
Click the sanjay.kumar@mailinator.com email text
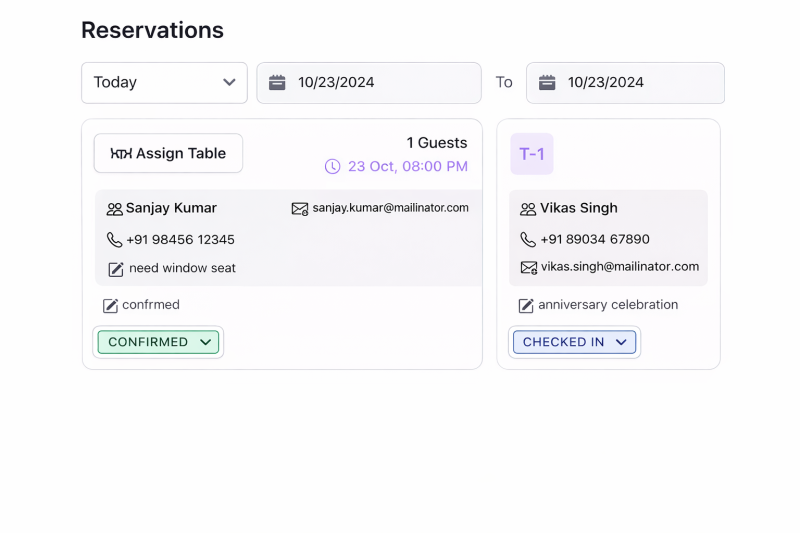point(390,208)
